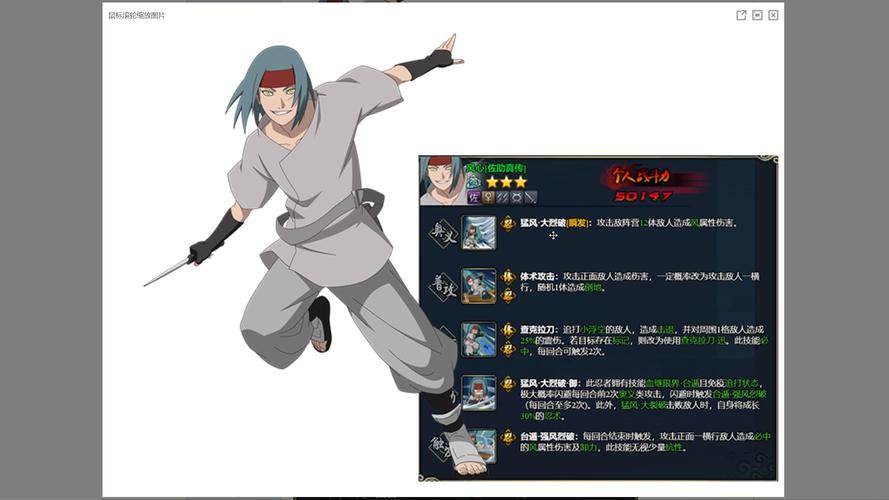Click the original-size view icon in header

pos(757,15)
